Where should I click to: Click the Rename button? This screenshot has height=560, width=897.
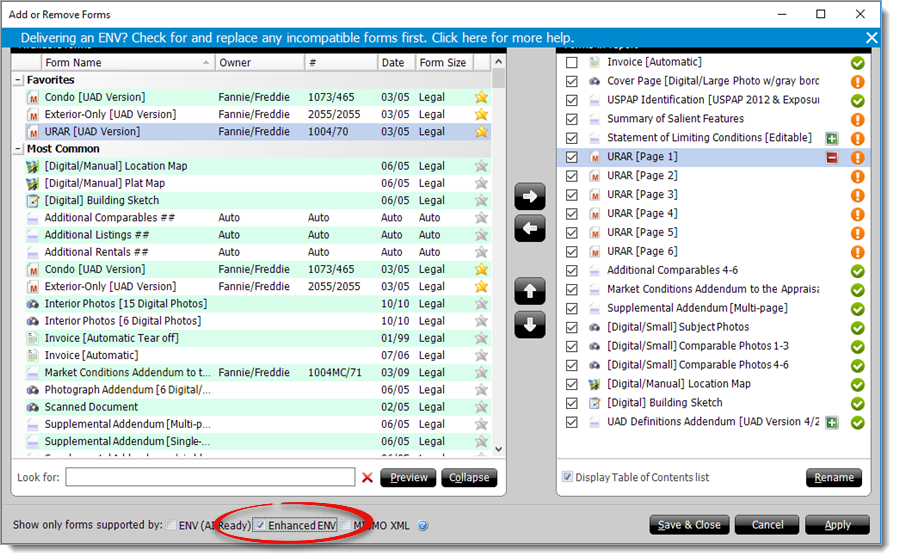[x=834, y=477]
